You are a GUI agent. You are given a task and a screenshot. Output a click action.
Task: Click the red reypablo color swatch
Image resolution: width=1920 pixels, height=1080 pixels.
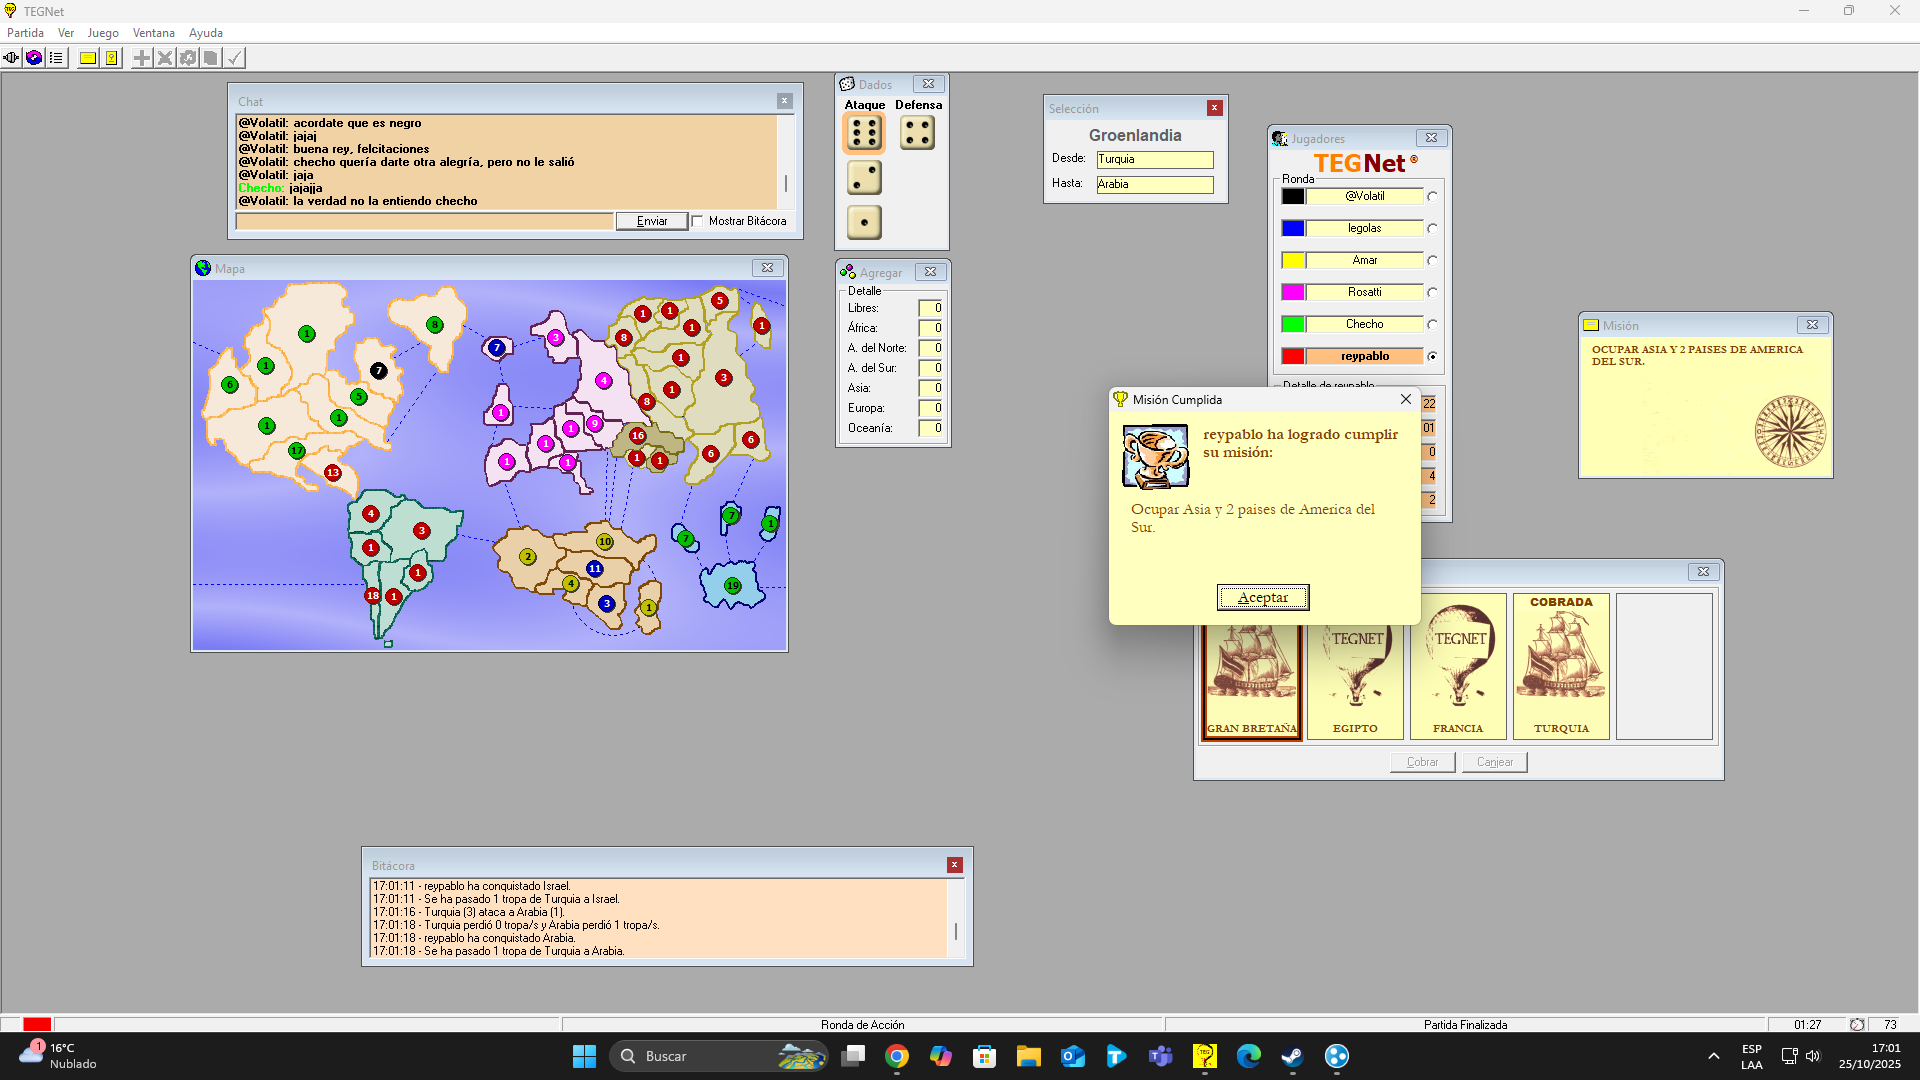(x=1293, y=356)
